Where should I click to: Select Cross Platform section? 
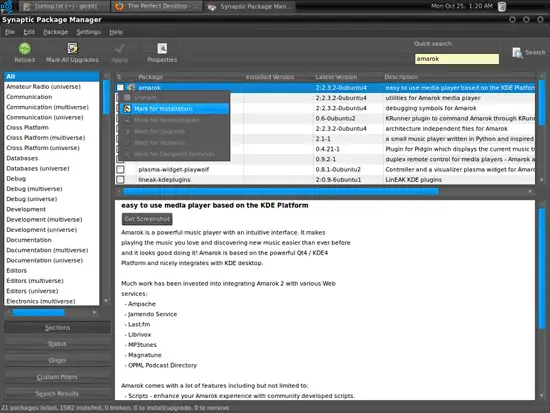pyautogui.click(x=52, y=127)
